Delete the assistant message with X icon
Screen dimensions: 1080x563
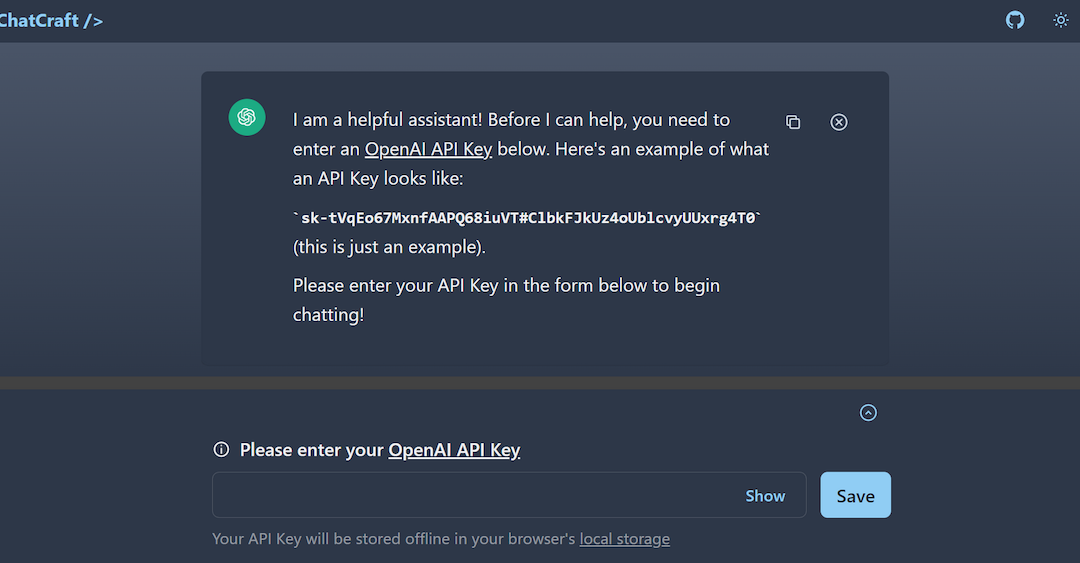click(x=839, y=122)
